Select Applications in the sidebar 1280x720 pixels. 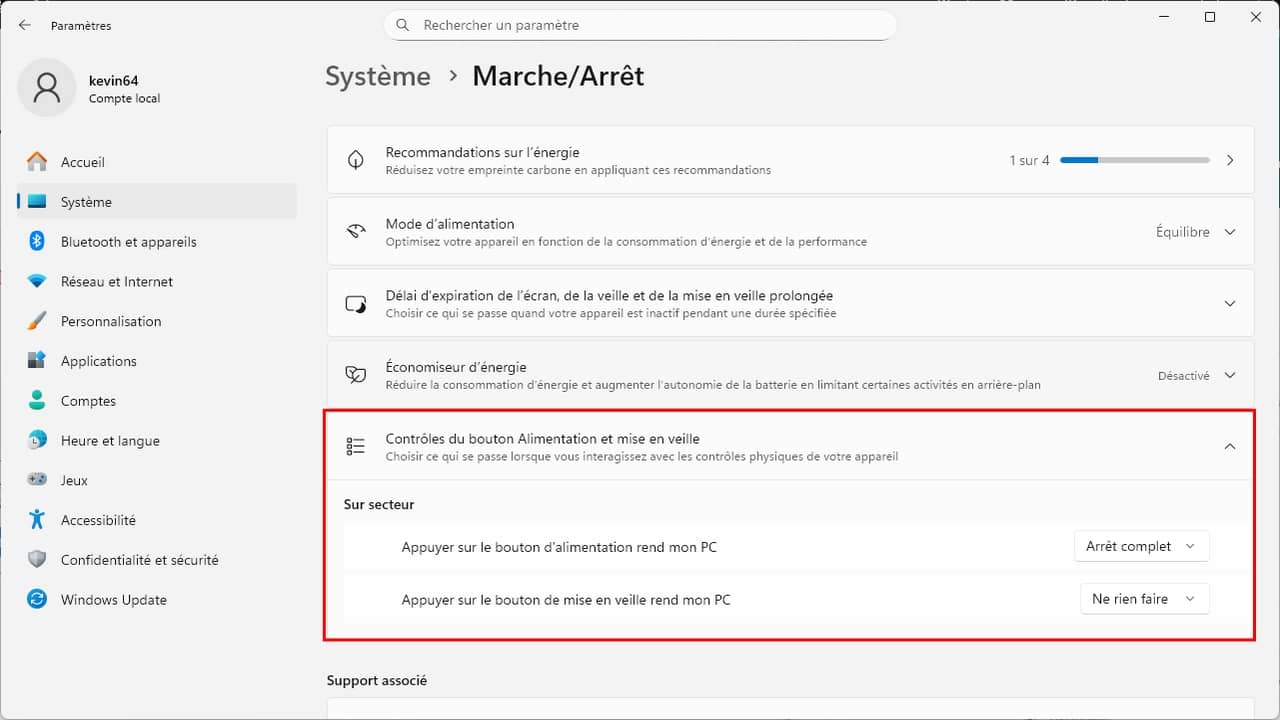tap(98, 361)
